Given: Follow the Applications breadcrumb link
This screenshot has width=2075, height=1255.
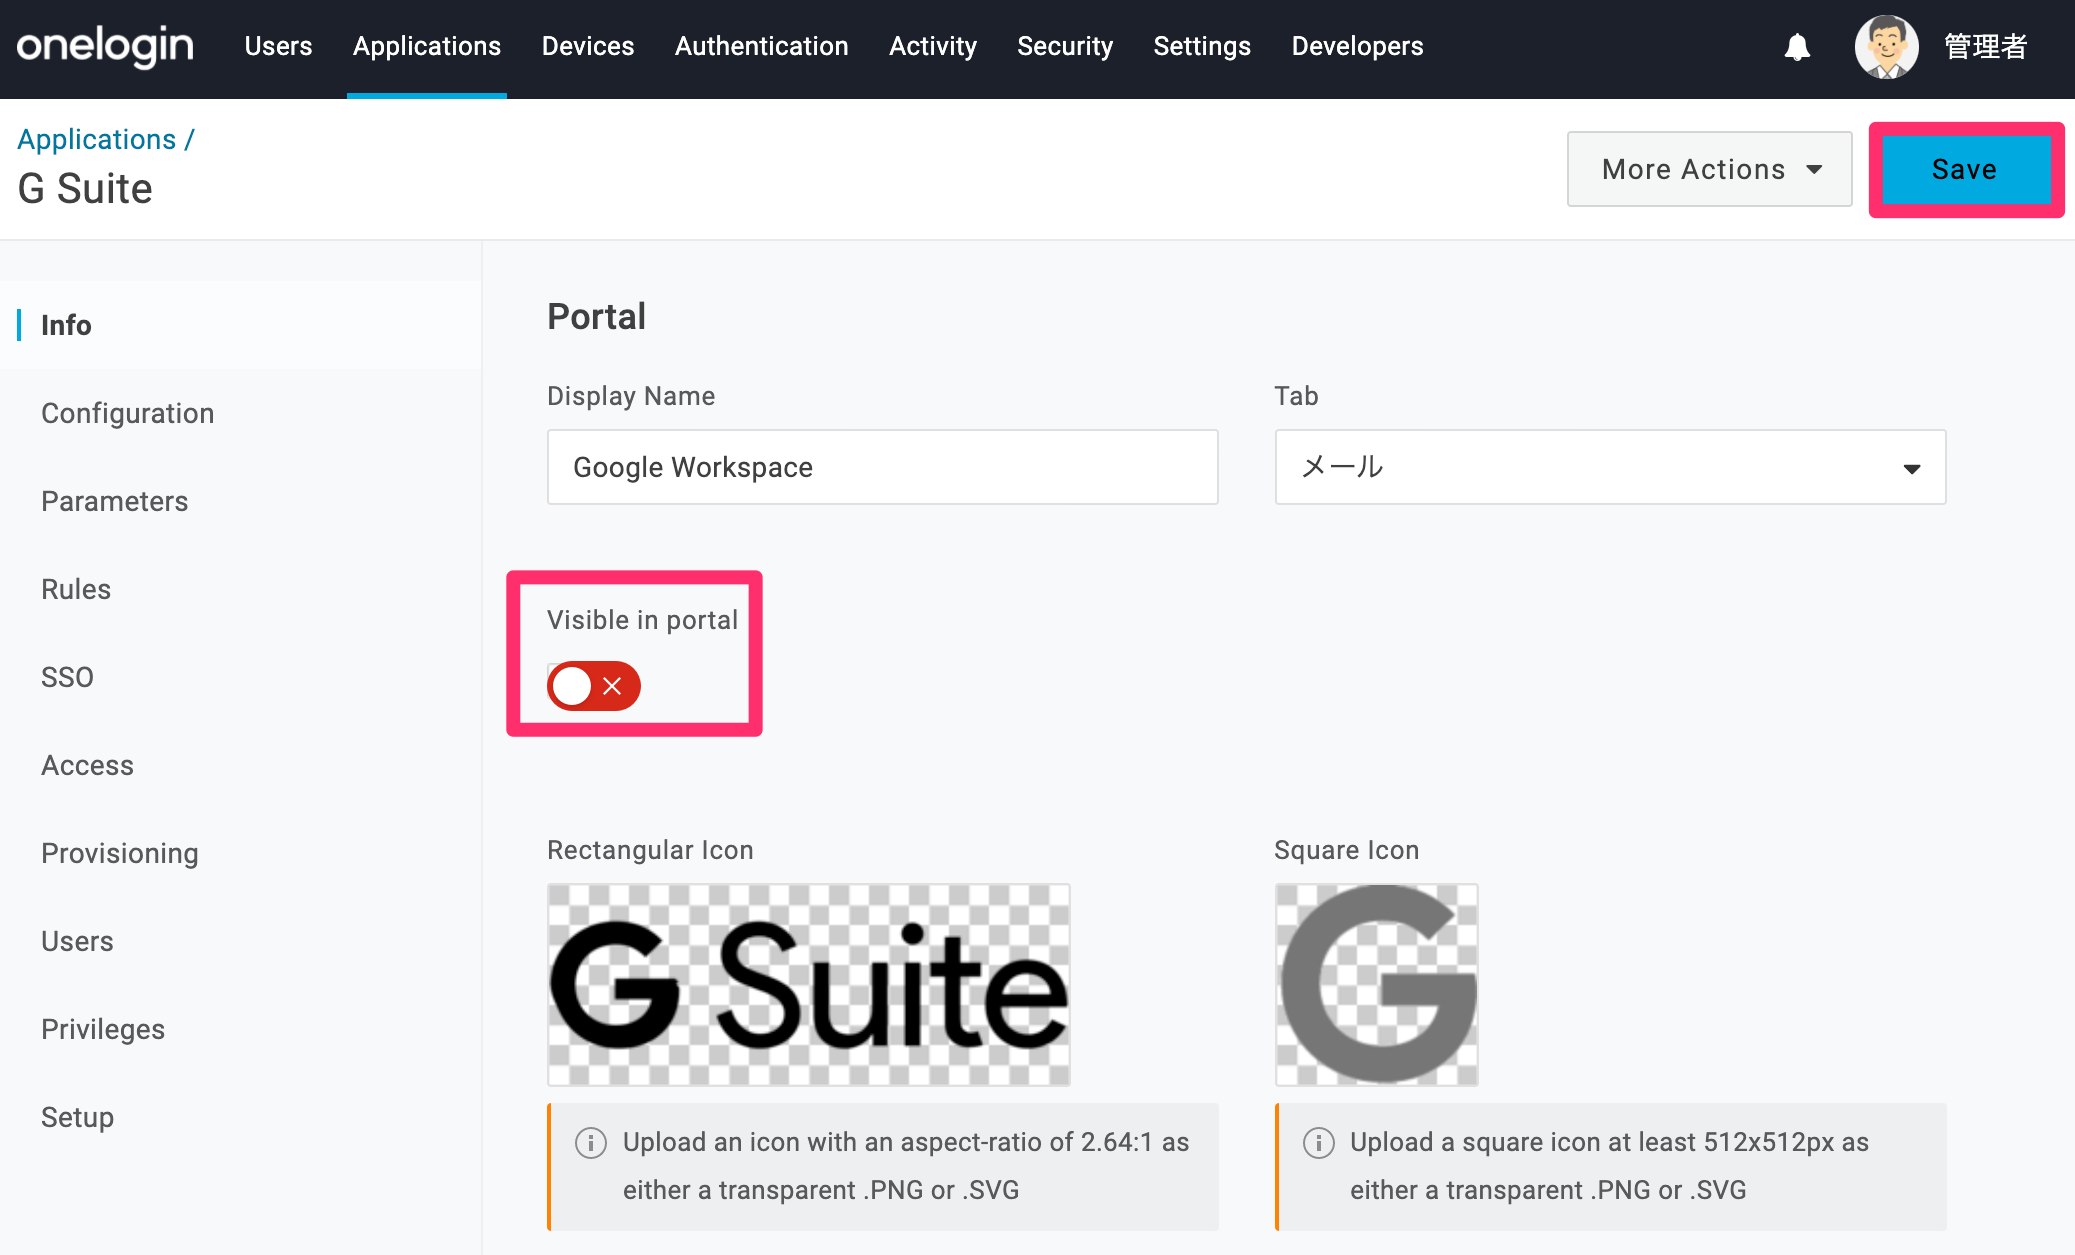Looking at the screenshot, I should tap(97, 139).
